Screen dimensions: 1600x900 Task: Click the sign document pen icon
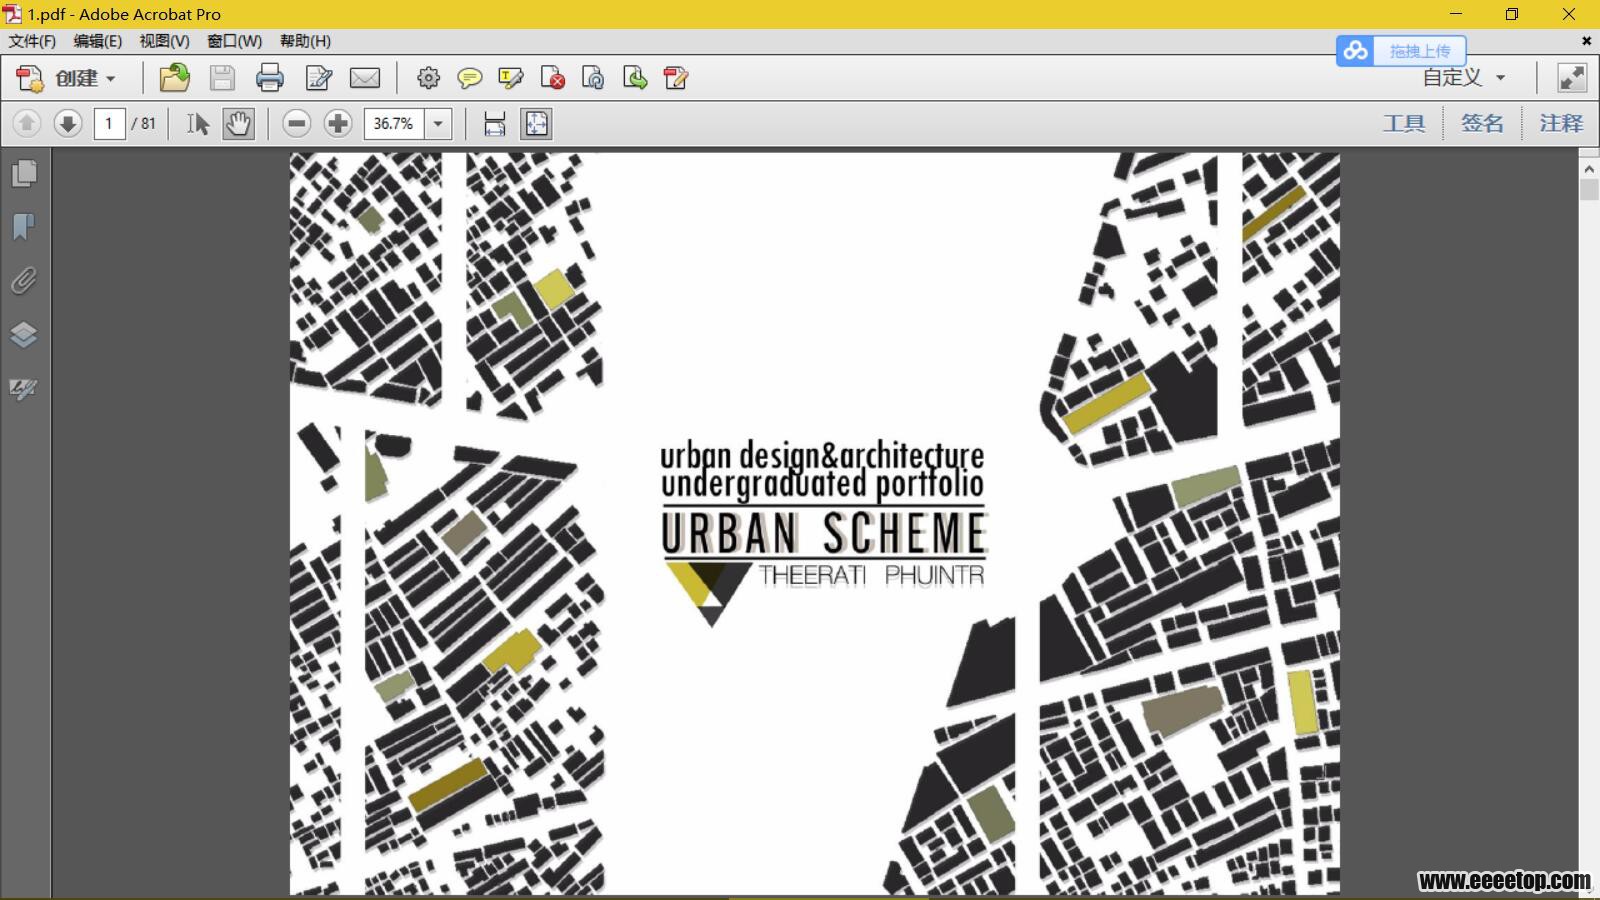pos(676,78)
